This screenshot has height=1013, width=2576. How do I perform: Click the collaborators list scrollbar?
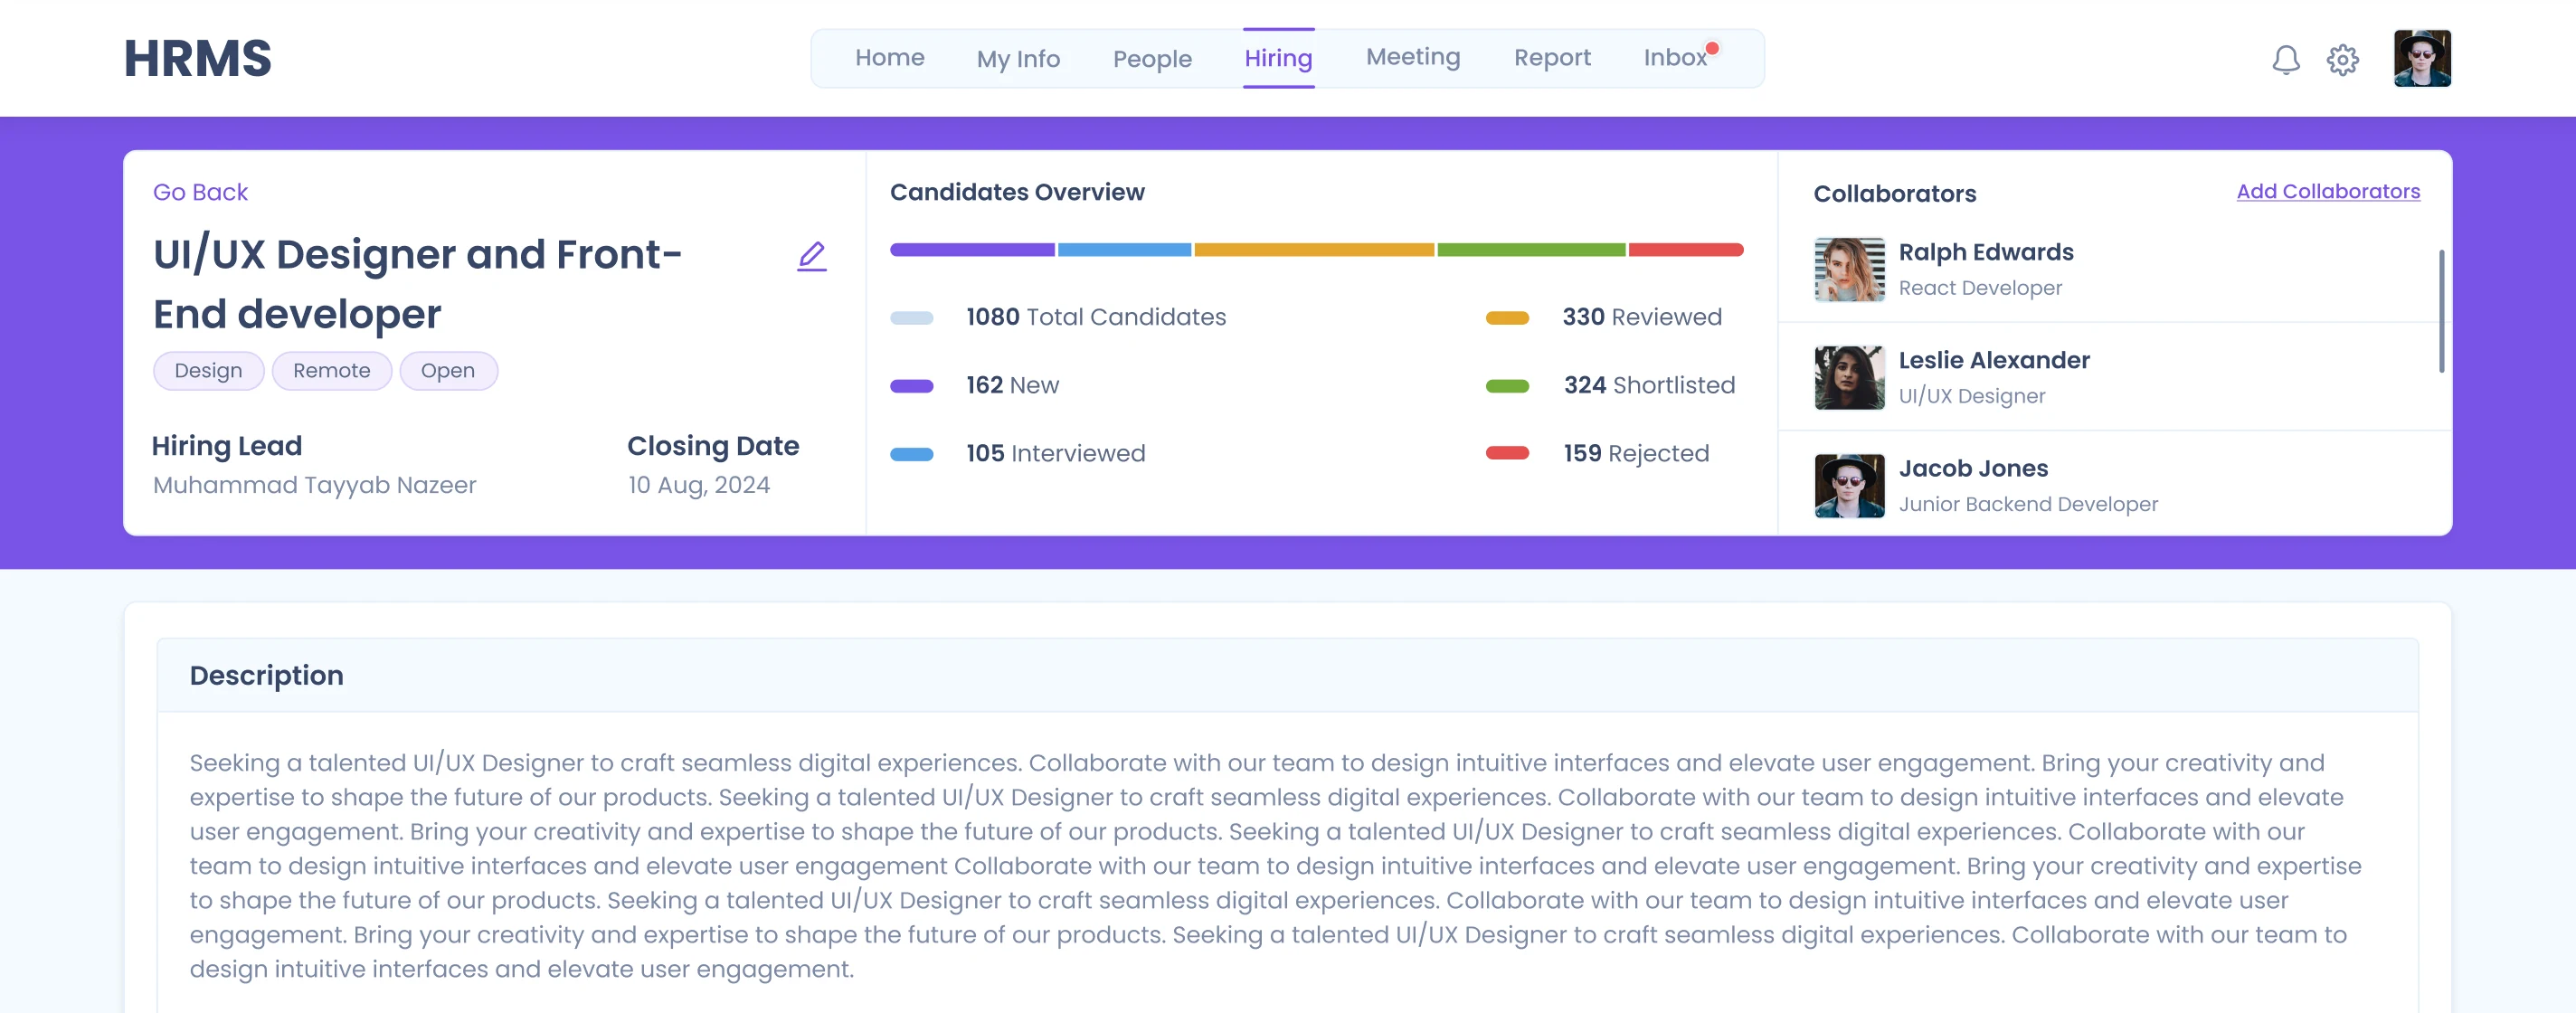[2440, 311]
